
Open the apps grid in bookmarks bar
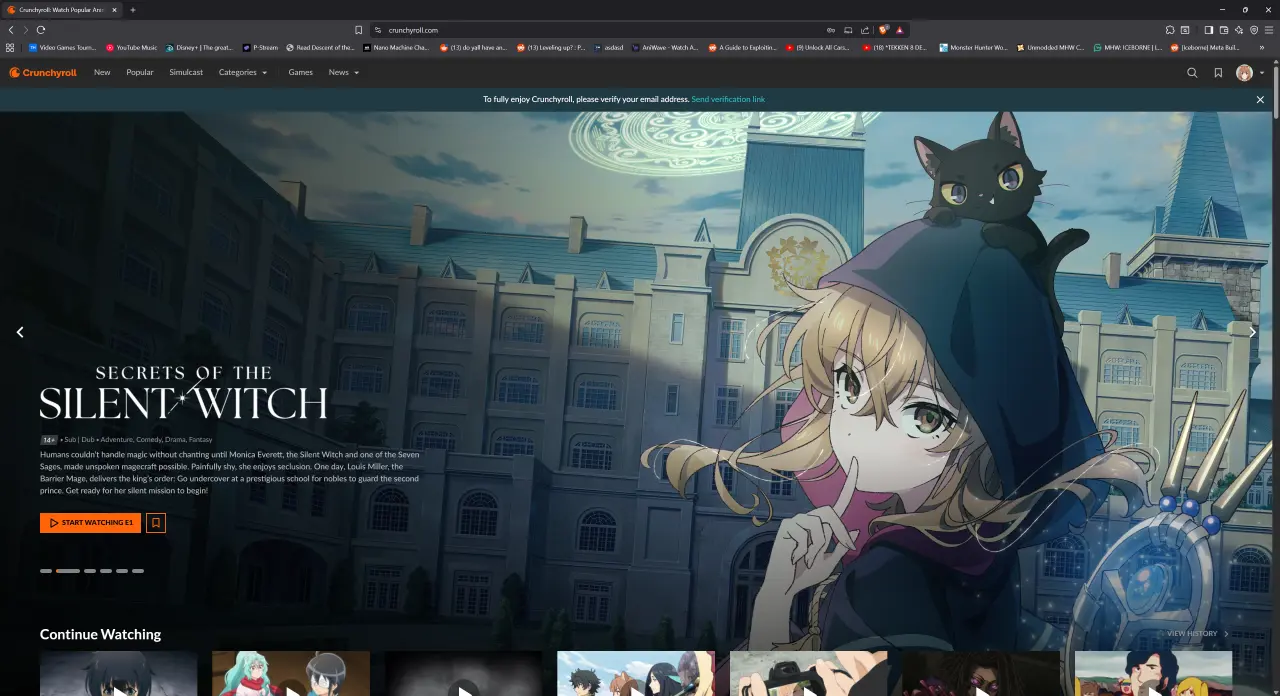point(10,47)
